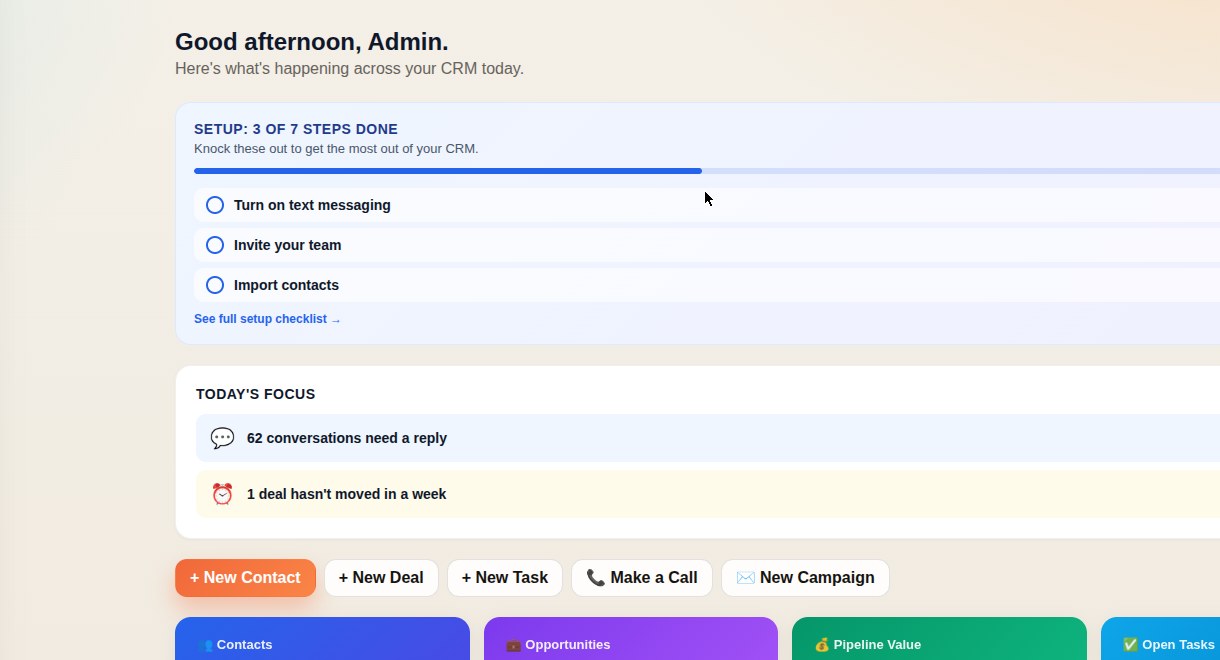1220x660 pixels.
Task: Open the Contacts stat card
Action: 322,639
